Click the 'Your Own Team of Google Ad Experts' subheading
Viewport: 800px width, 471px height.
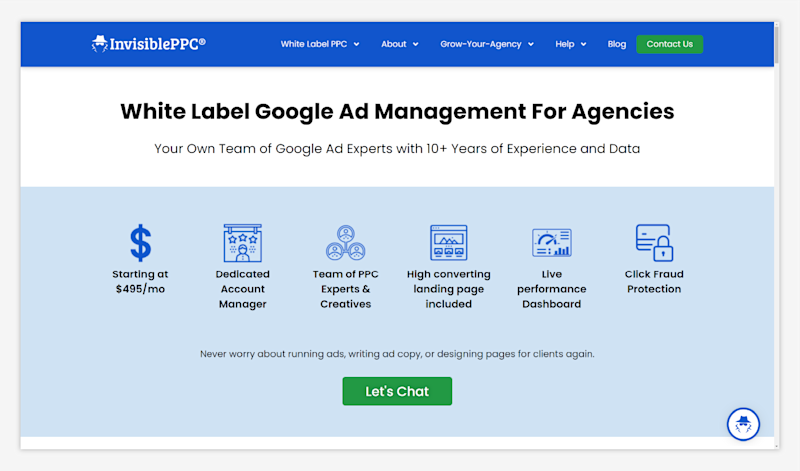(x=397, y=149)
